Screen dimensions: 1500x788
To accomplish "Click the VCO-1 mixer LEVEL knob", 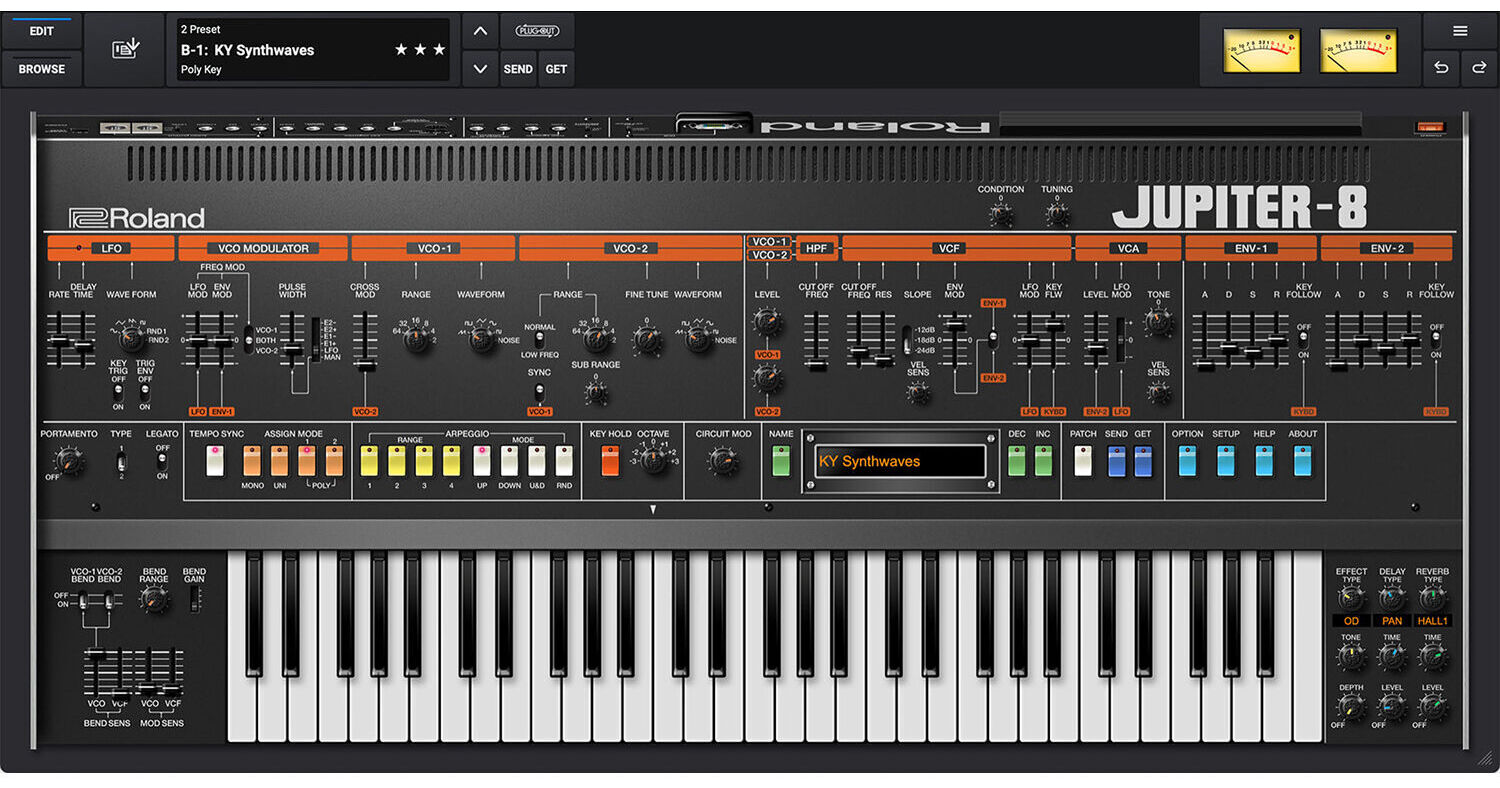I will (767, 322).
